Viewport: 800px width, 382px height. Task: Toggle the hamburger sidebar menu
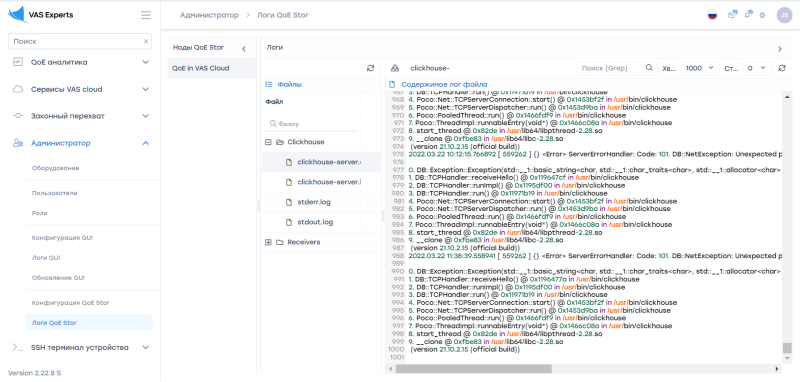click(x=146, y=15)
